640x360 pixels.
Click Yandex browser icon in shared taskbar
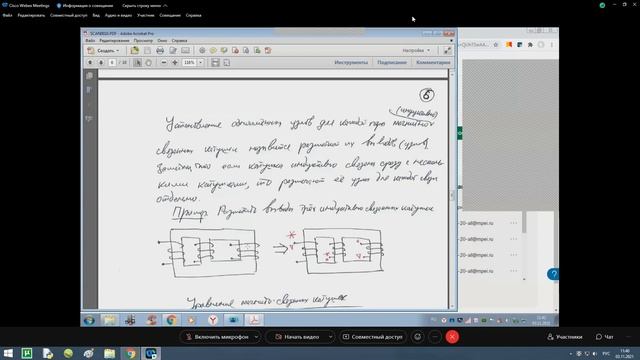[x=213, y=320]
